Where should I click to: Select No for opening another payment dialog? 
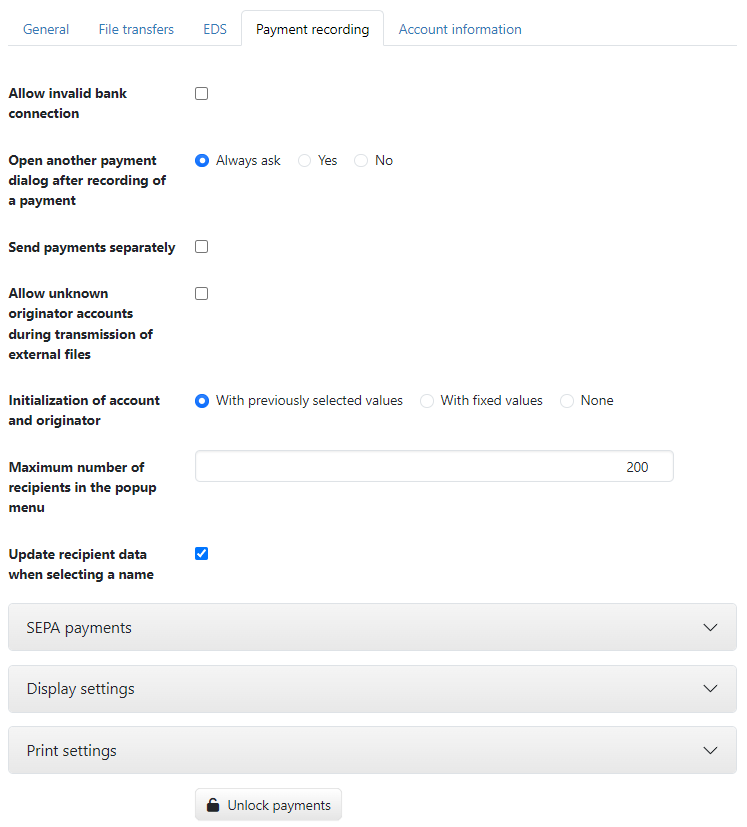point(361,160)
